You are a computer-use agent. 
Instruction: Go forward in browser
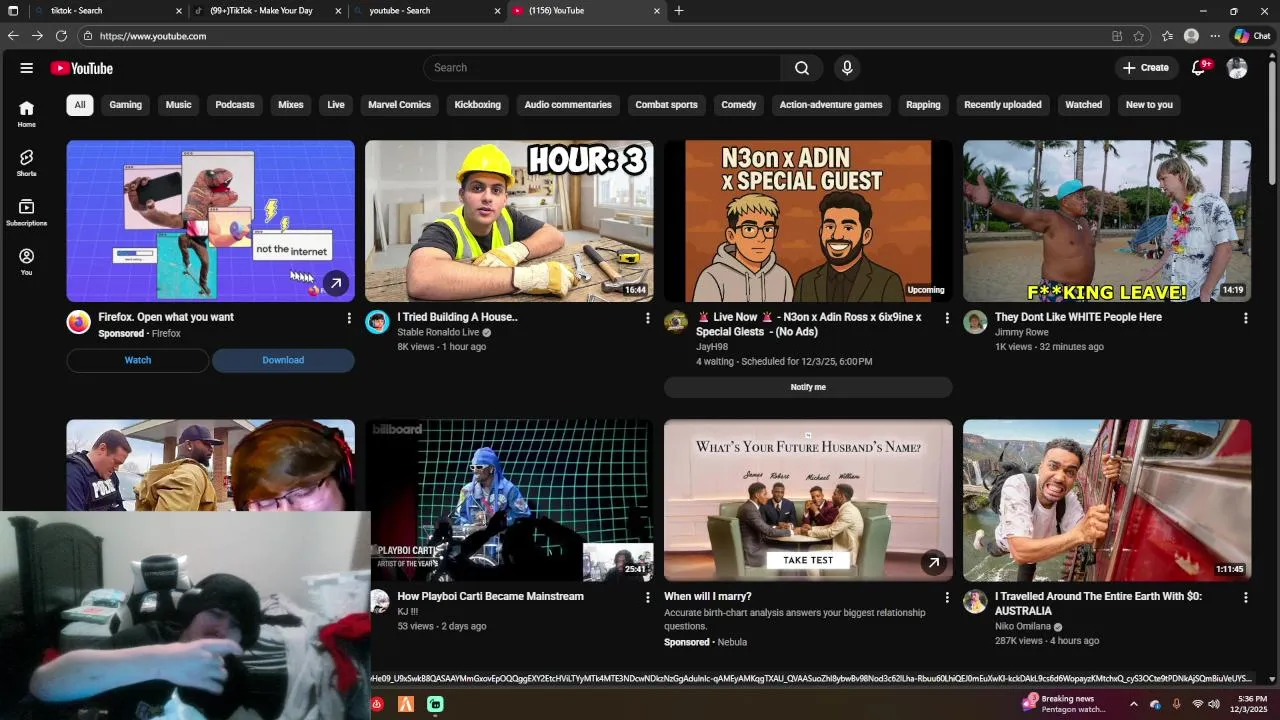tap(37, 36)
